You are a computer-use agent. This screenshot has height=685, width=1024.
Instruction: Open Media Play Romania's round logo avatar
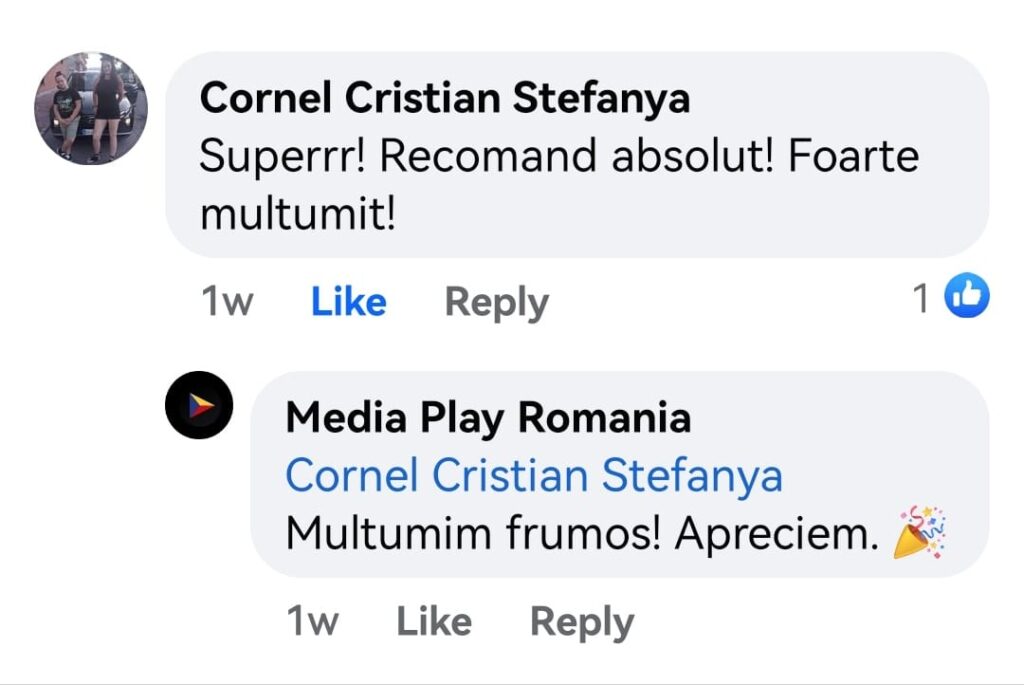coord(199,405)
